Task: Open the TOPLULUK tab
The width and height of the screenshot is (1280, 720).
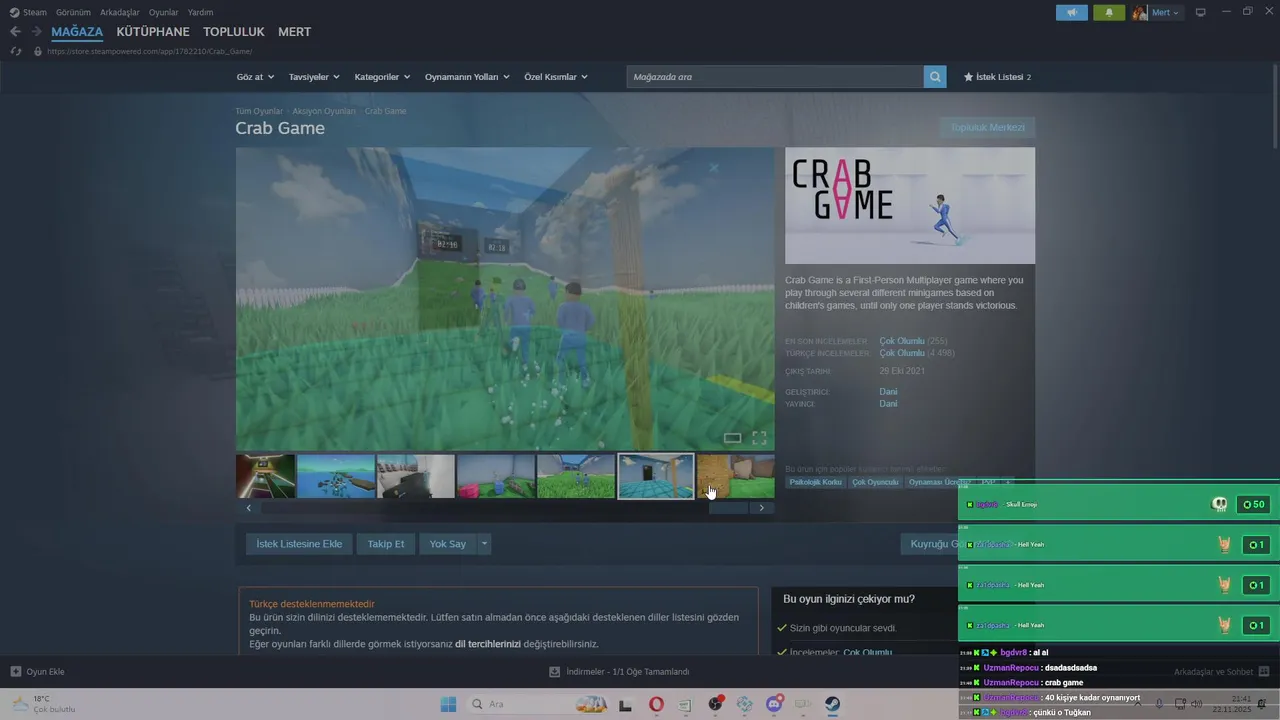Action: click(234, 32)
